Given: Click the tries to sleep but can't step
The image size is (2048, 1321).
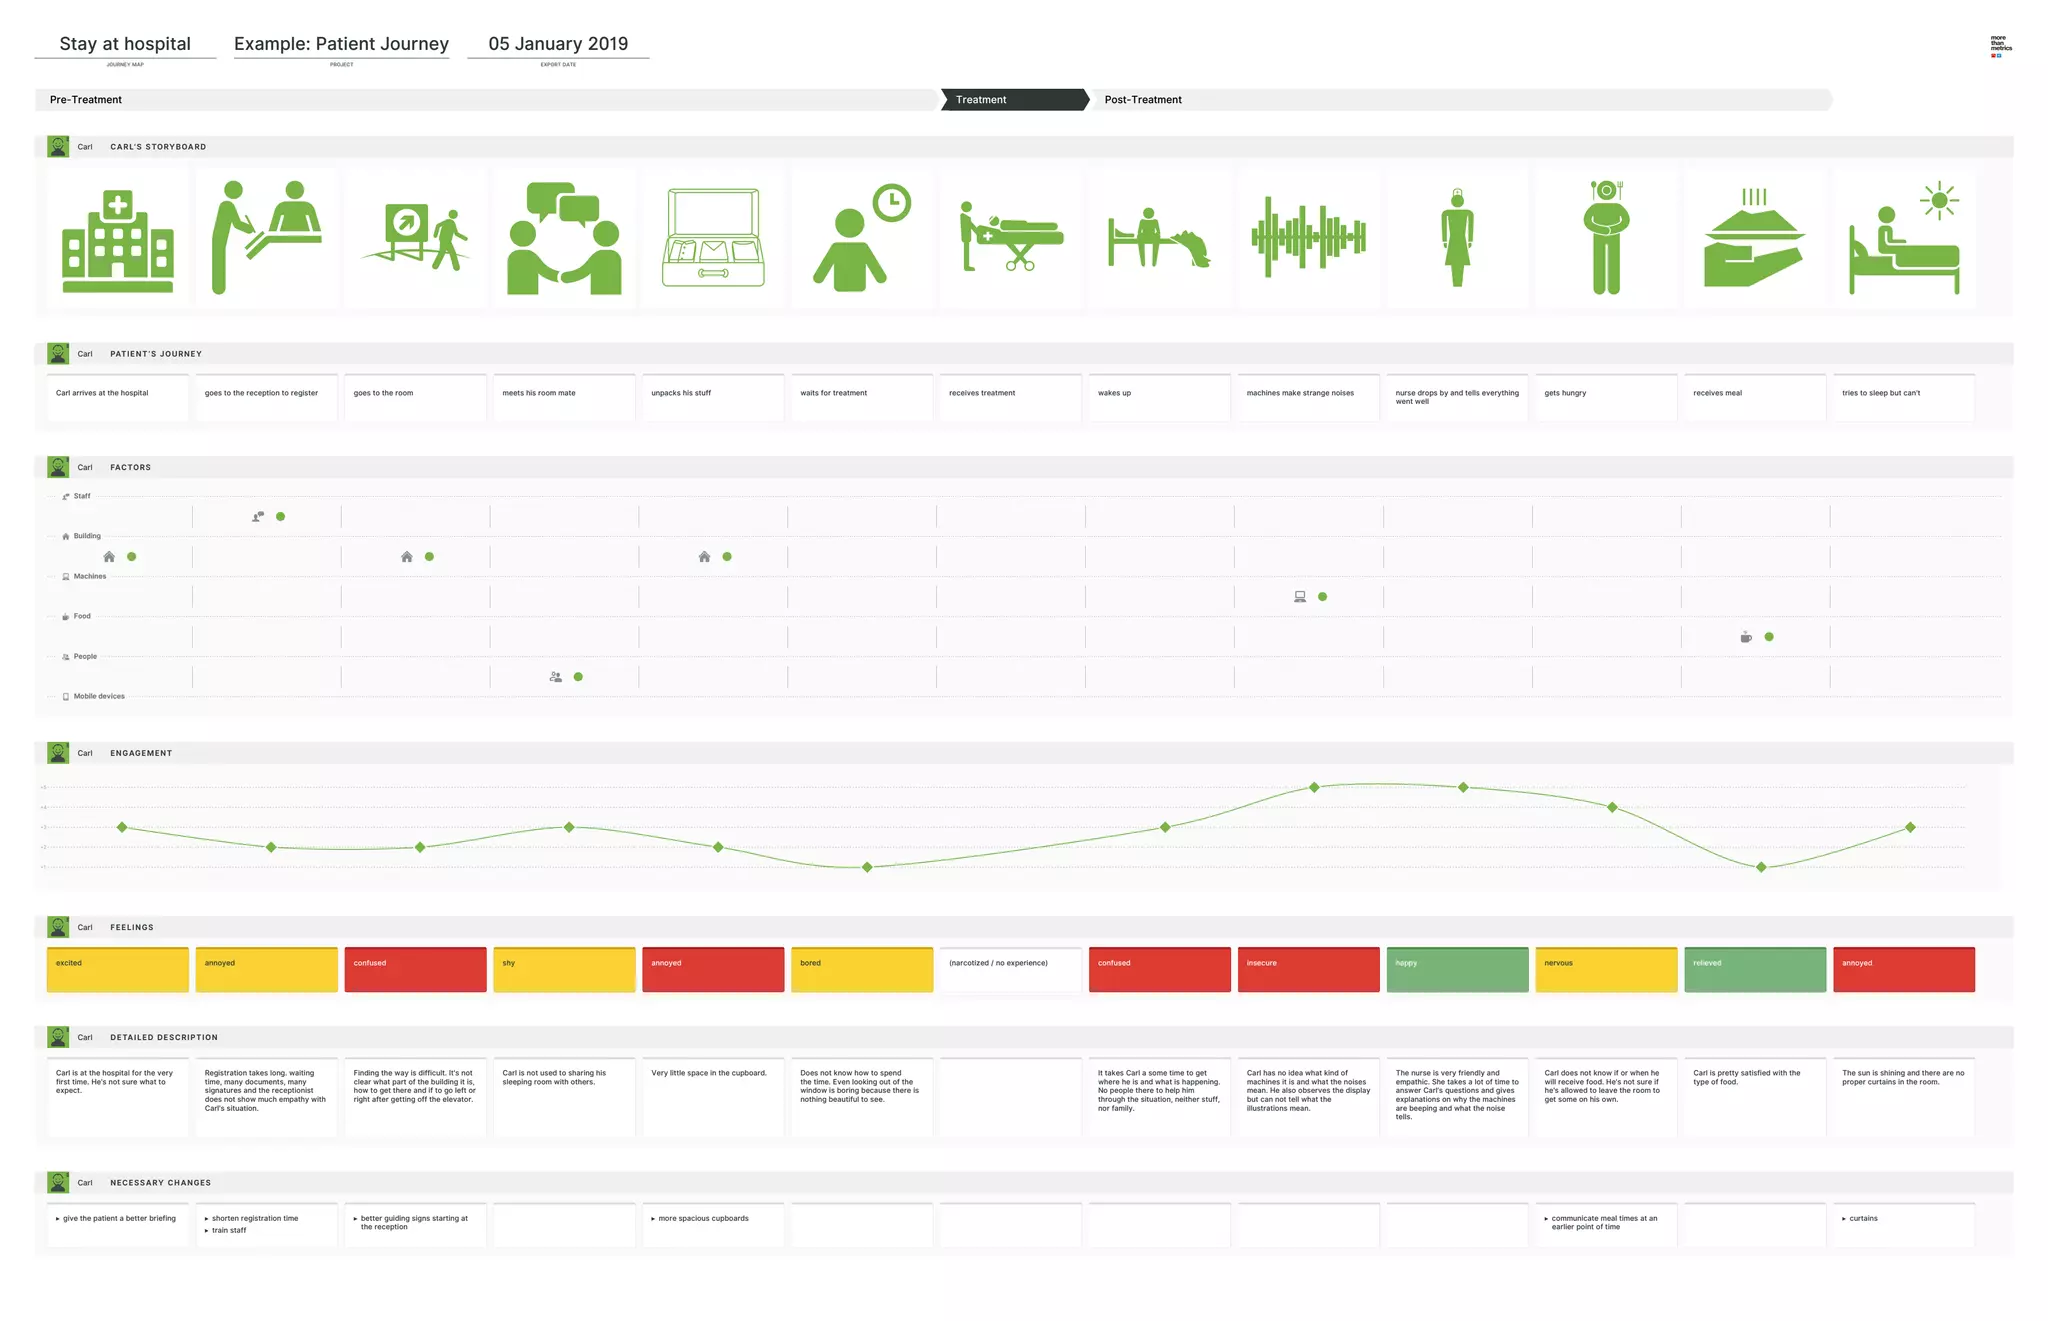Looking at the screenshot, I should pyautogui.click(x=1904, y=398).
